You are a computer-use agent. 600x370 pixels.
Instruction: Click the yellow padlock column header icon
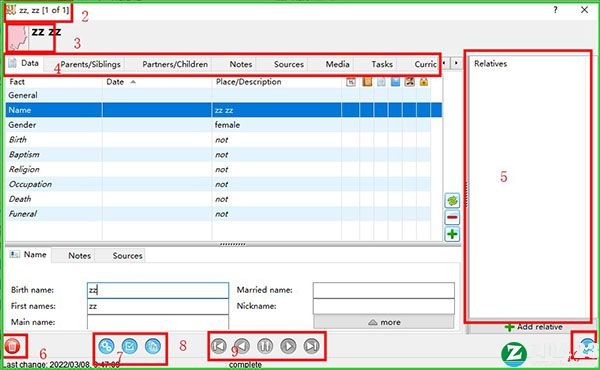pos(424,82)
